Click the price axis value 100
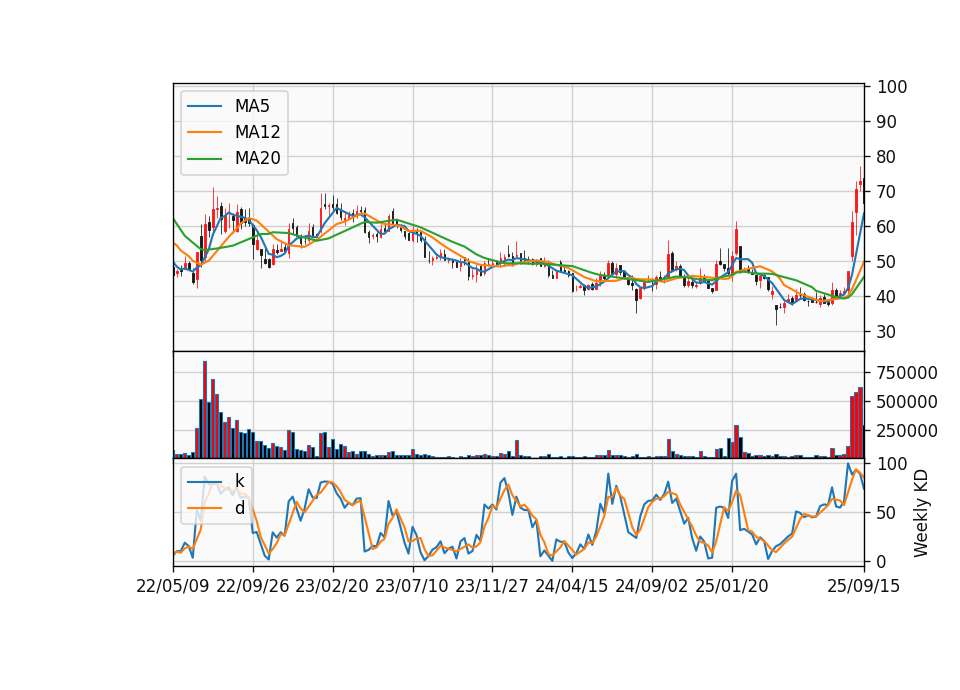Image resolution: width=960 pixels, height=690 pixels. [891, 87]
